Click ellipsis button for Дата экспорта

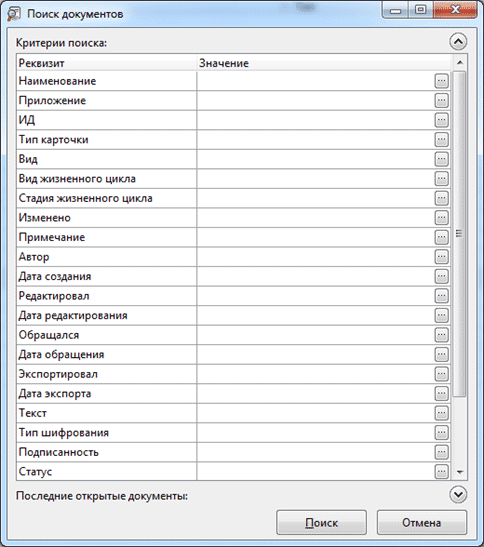pyautogui.click(x=441, y=394)
